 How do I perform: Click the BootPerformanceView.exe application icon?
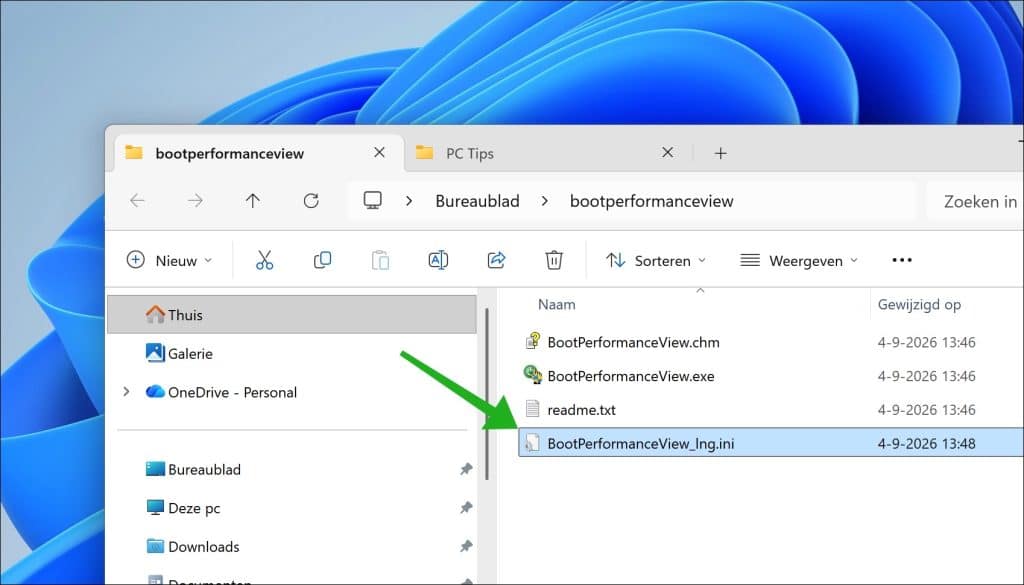(533, 375)
